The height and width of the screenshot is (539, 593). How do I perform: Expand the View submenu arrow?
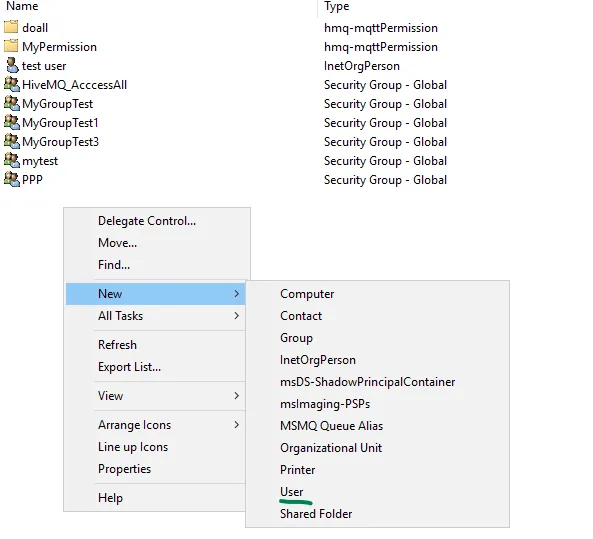click(237, 396)
